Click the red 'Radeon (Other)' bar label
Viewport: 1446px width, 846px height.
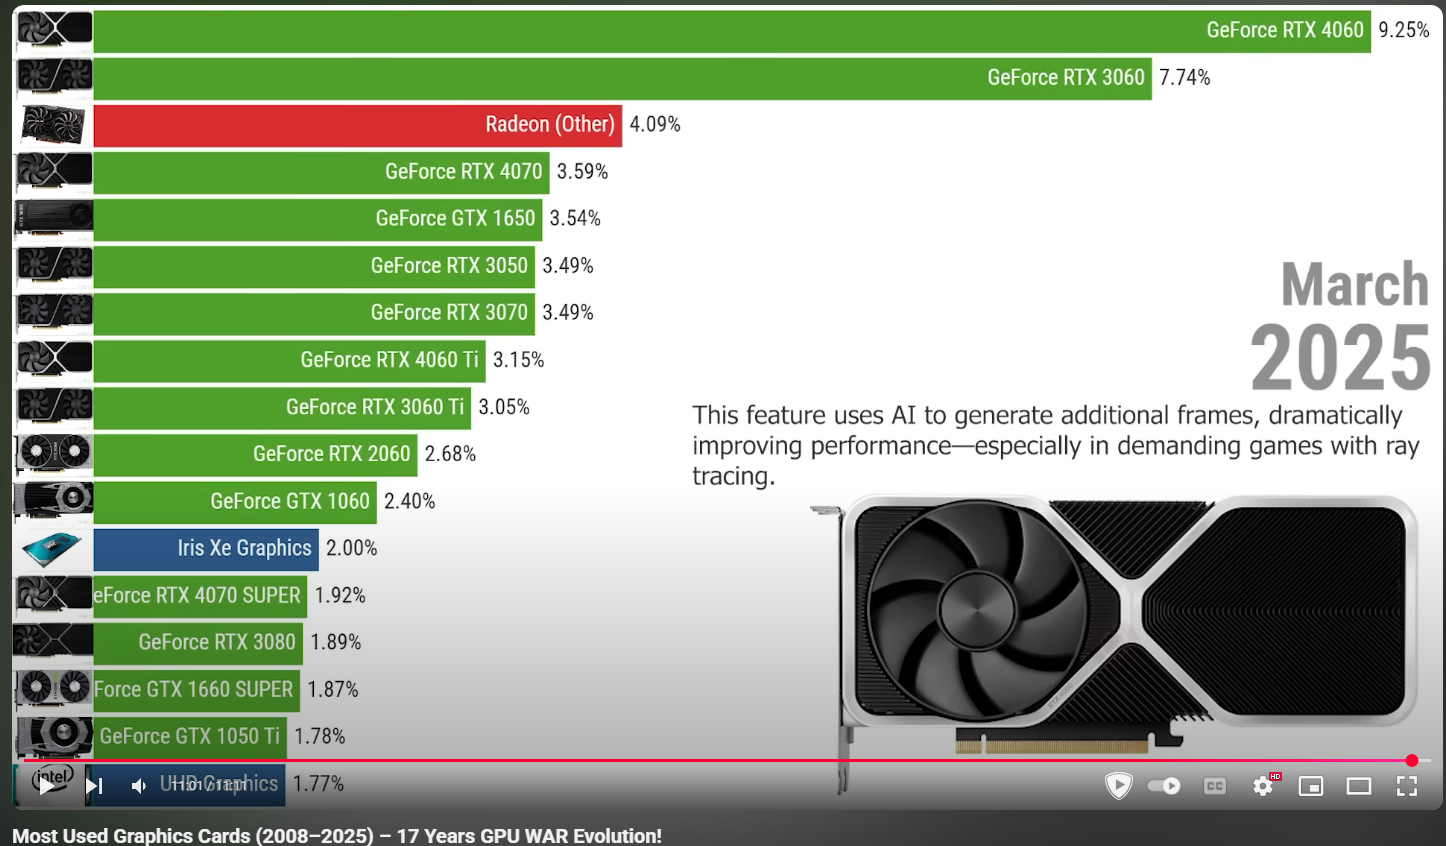point(550,124)
